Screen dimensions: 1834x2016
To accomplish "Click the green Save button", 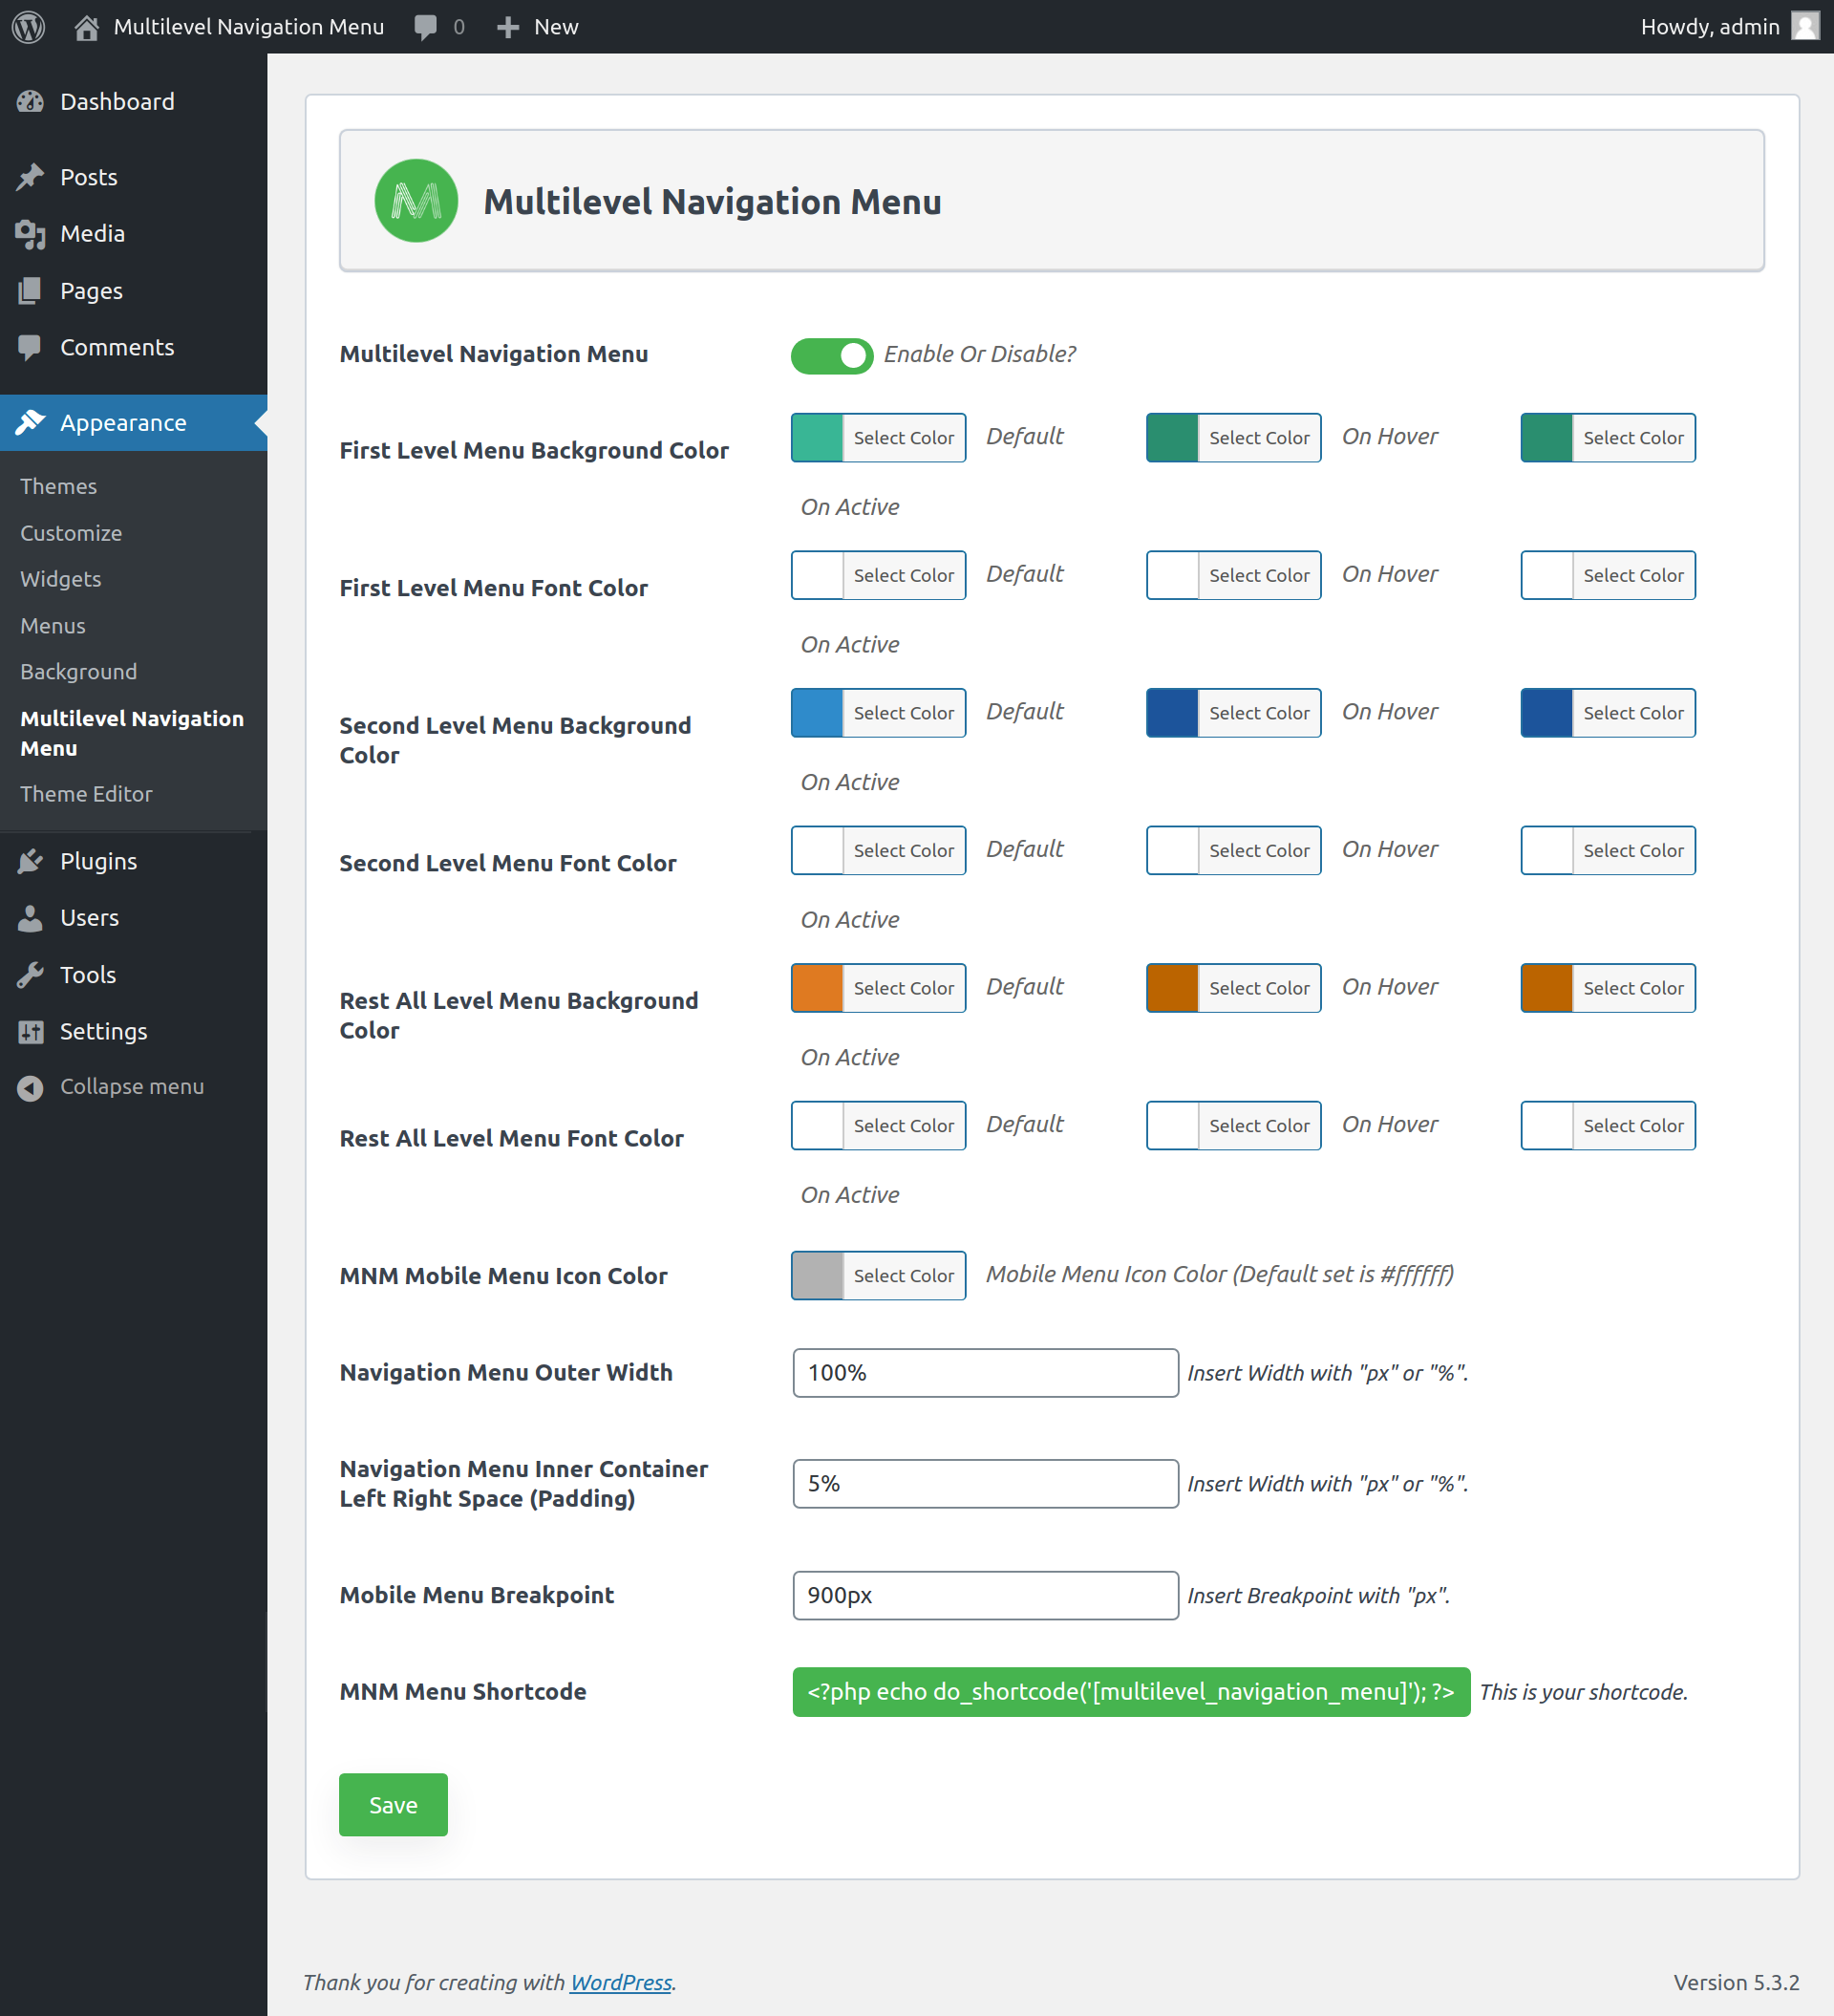I will click(393, 1805).
